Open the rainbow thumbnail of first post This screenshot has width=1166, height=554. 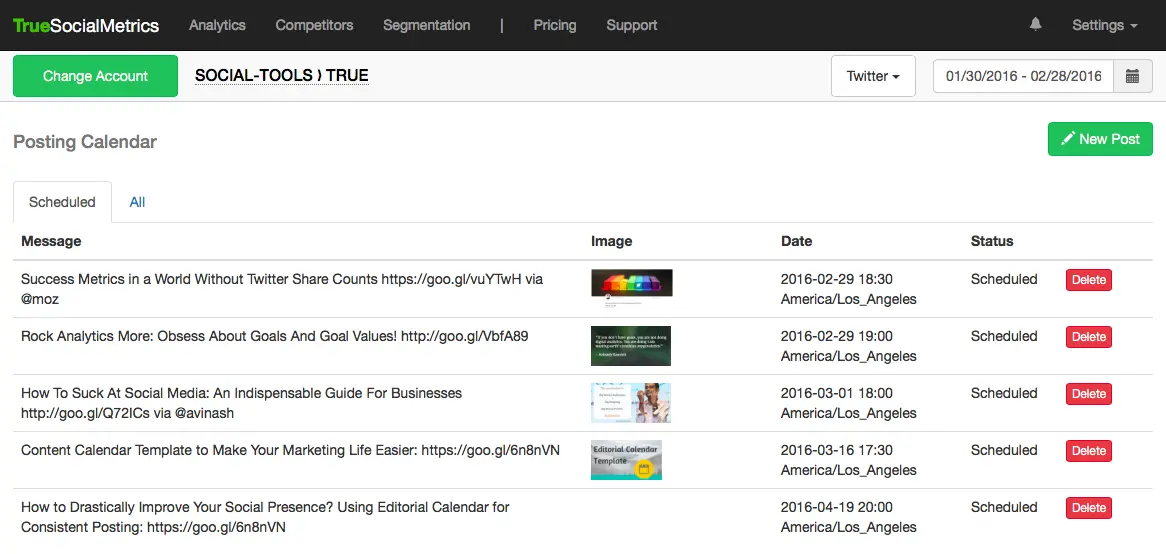tap(631, 283)
